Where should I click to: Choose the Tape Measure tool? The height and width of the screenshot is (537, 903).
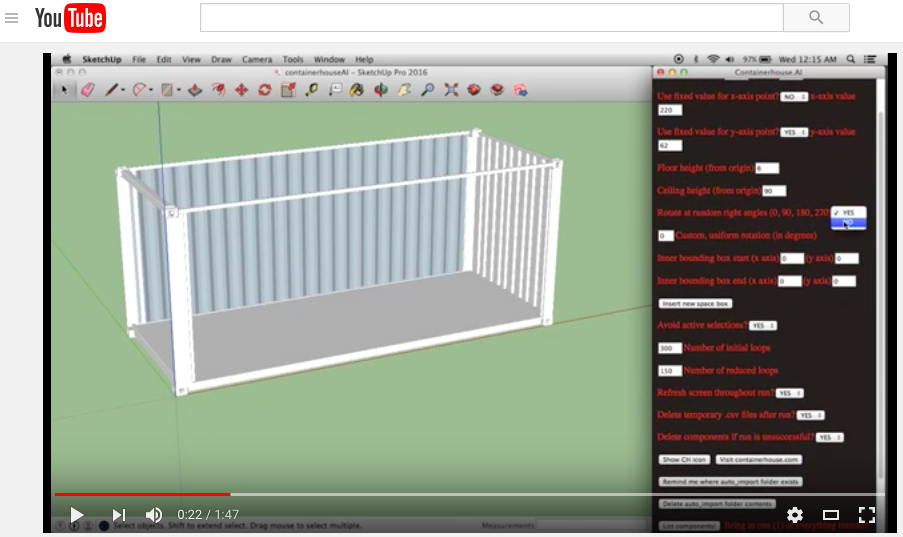pos(312,90)
